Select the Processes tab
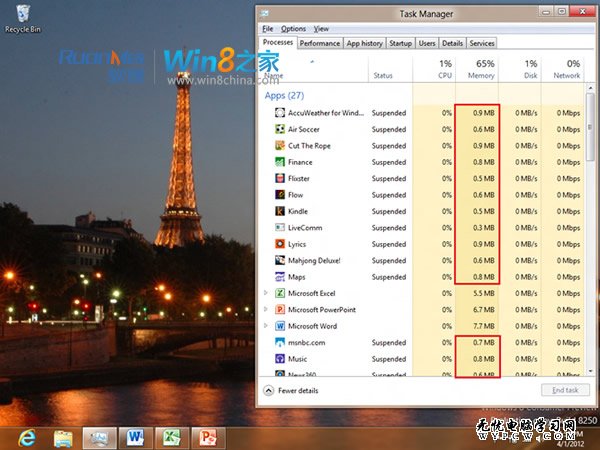The height and width of the screenshot is (450, 600). [278, 42]
